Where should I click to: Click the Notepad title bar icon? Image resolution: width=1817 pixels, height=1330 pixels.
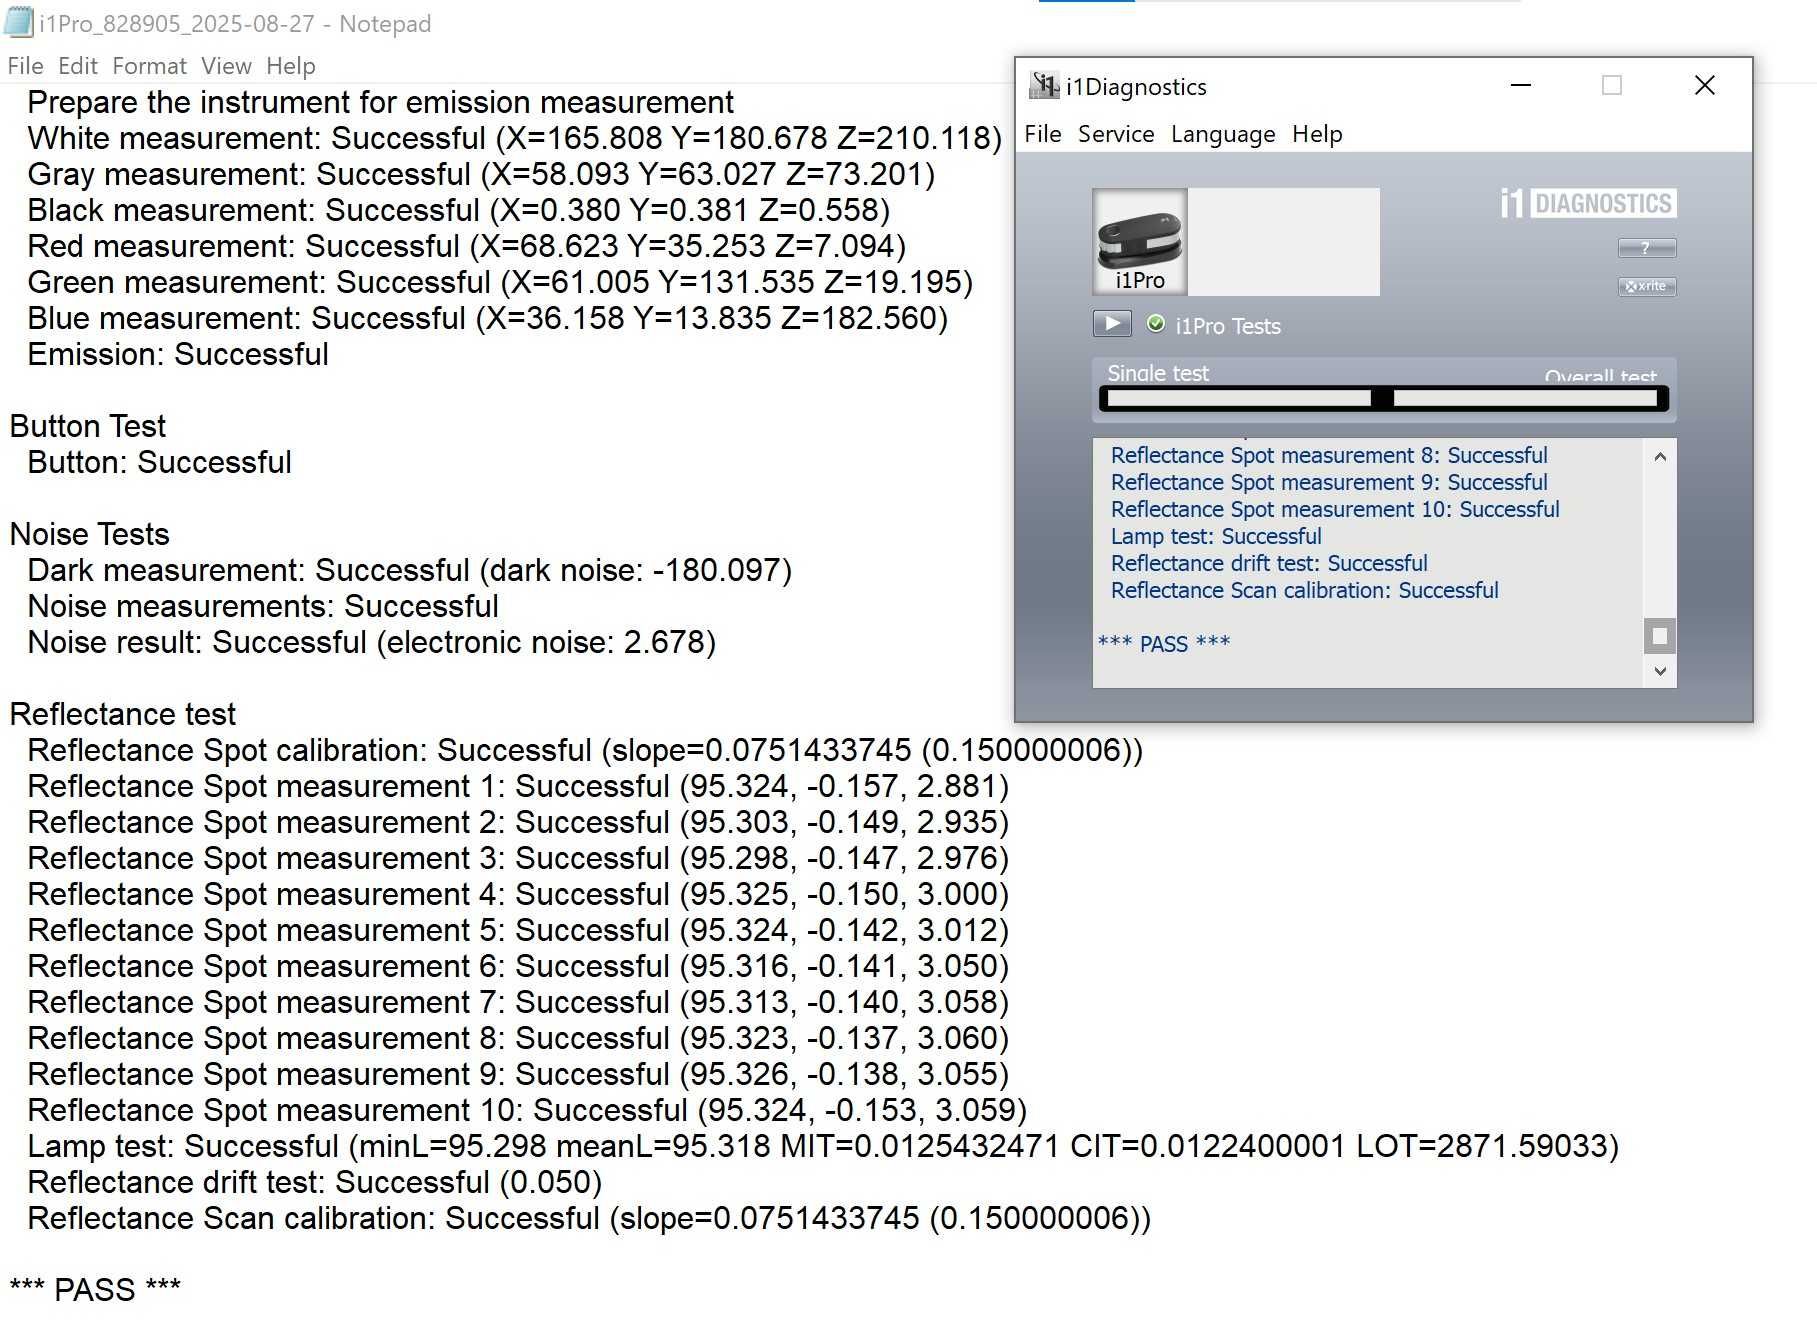click(19, 22)
